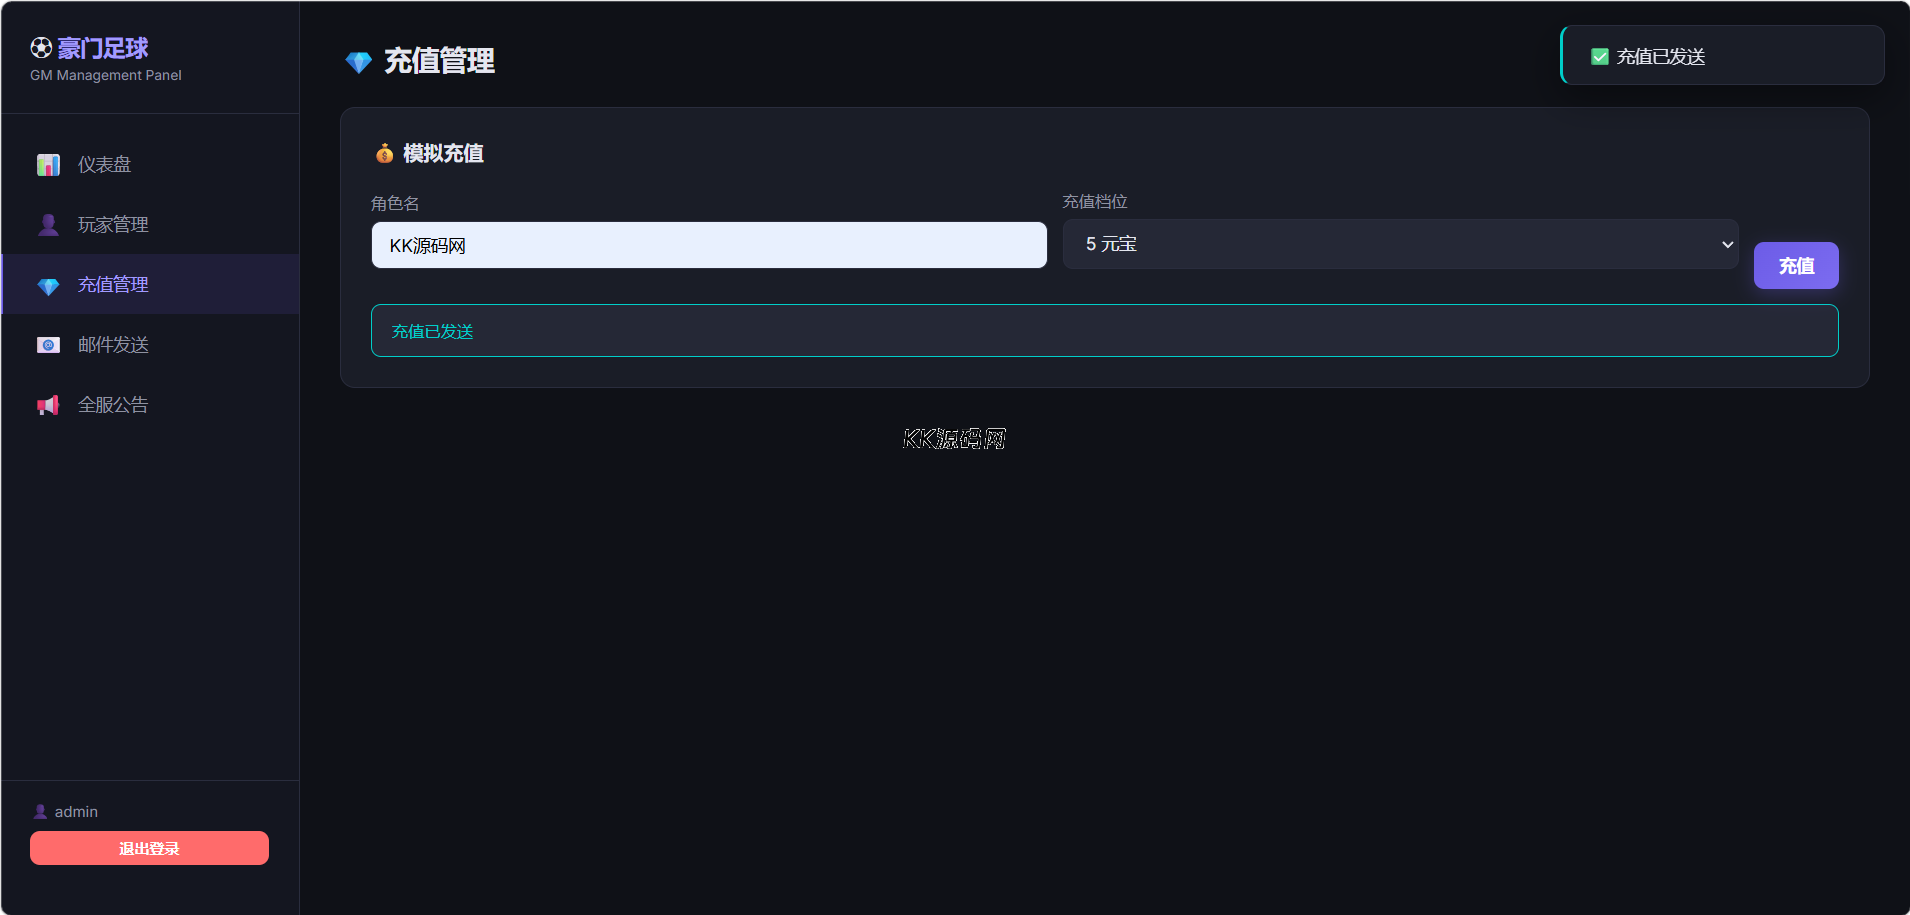Click the 充值已发送 result message box
Image resolution: width=1910 pixels, height=915 pixels.
[1104, 331]
